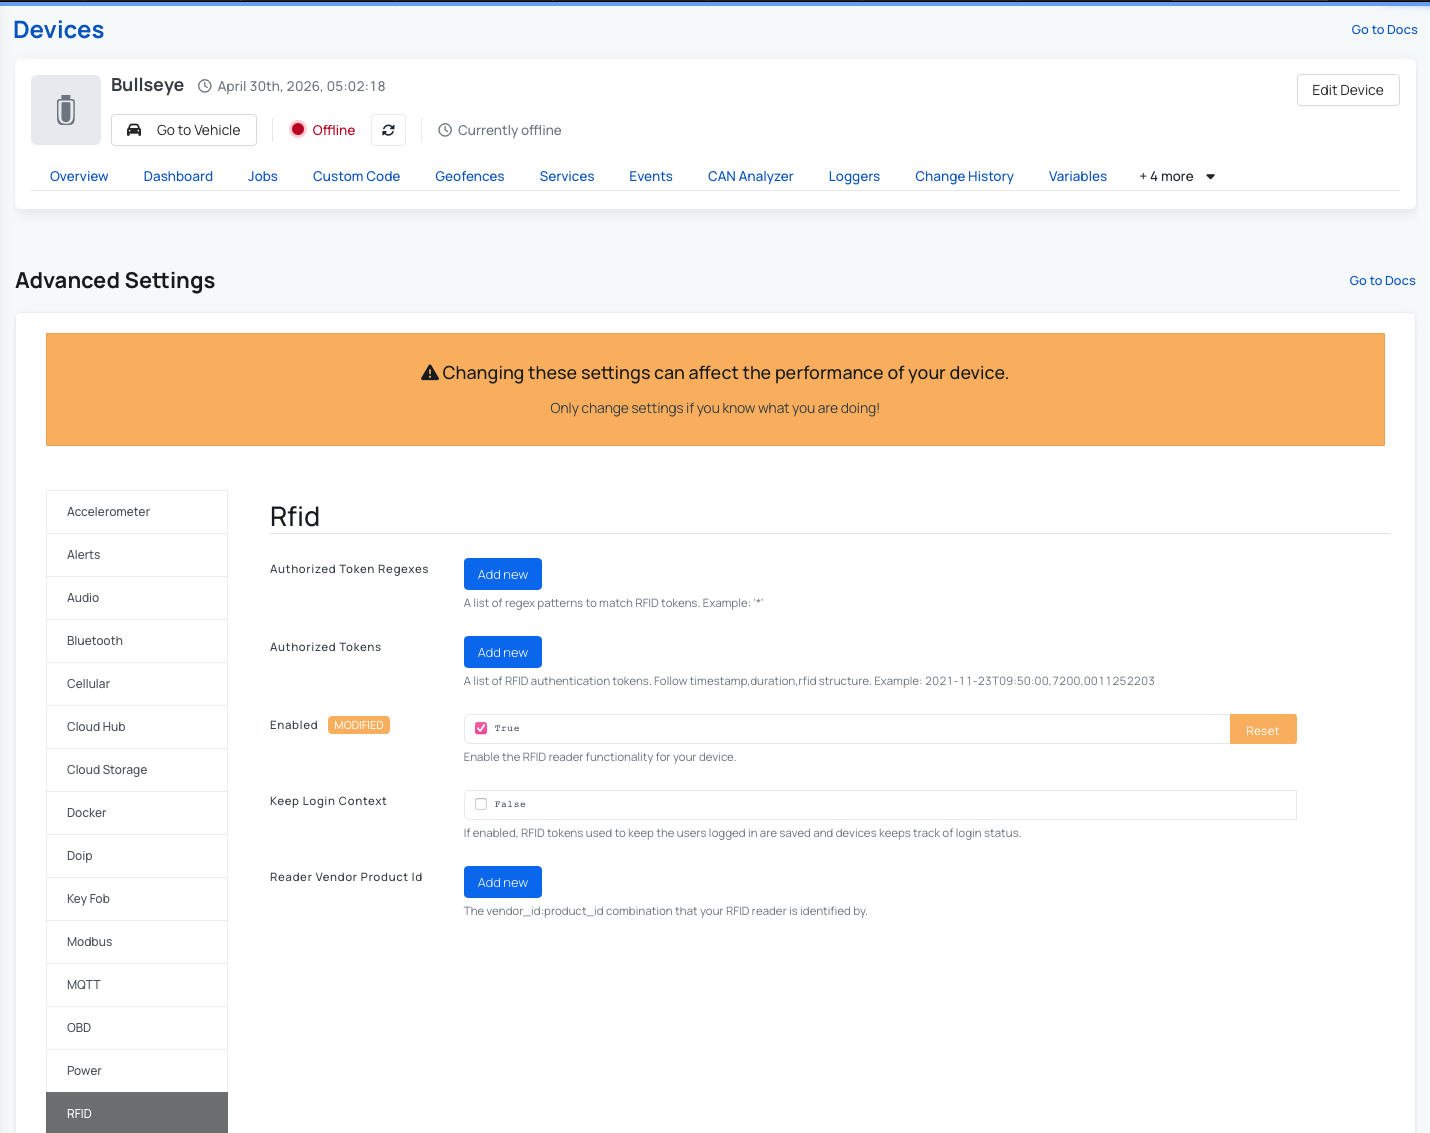Open Power settings category

point(137,1071)
